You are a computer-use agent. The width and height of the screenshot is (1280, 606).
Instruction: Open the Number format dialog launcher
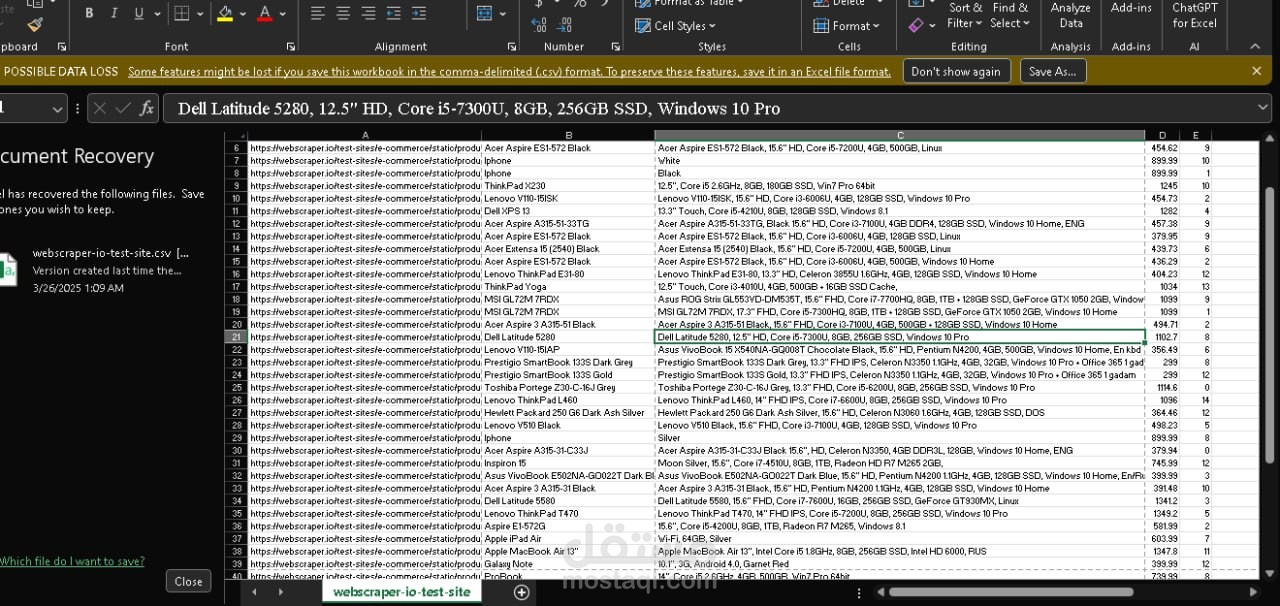point(618,47)
